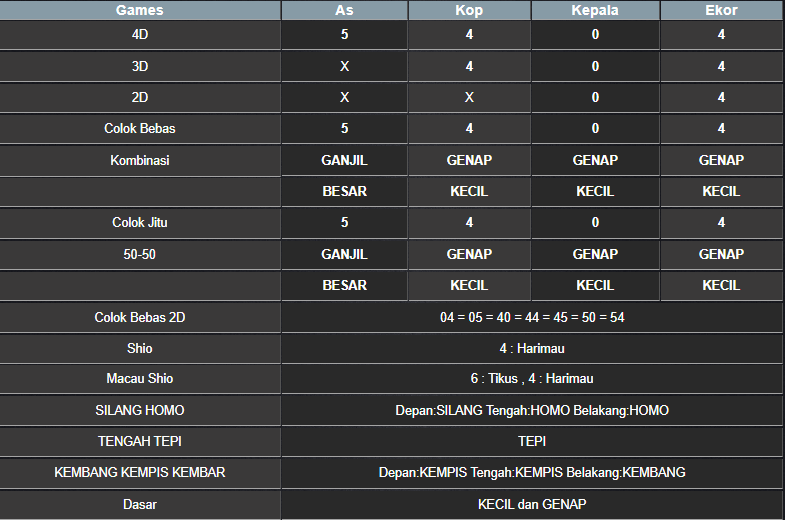Select the 2D row label

140,97
